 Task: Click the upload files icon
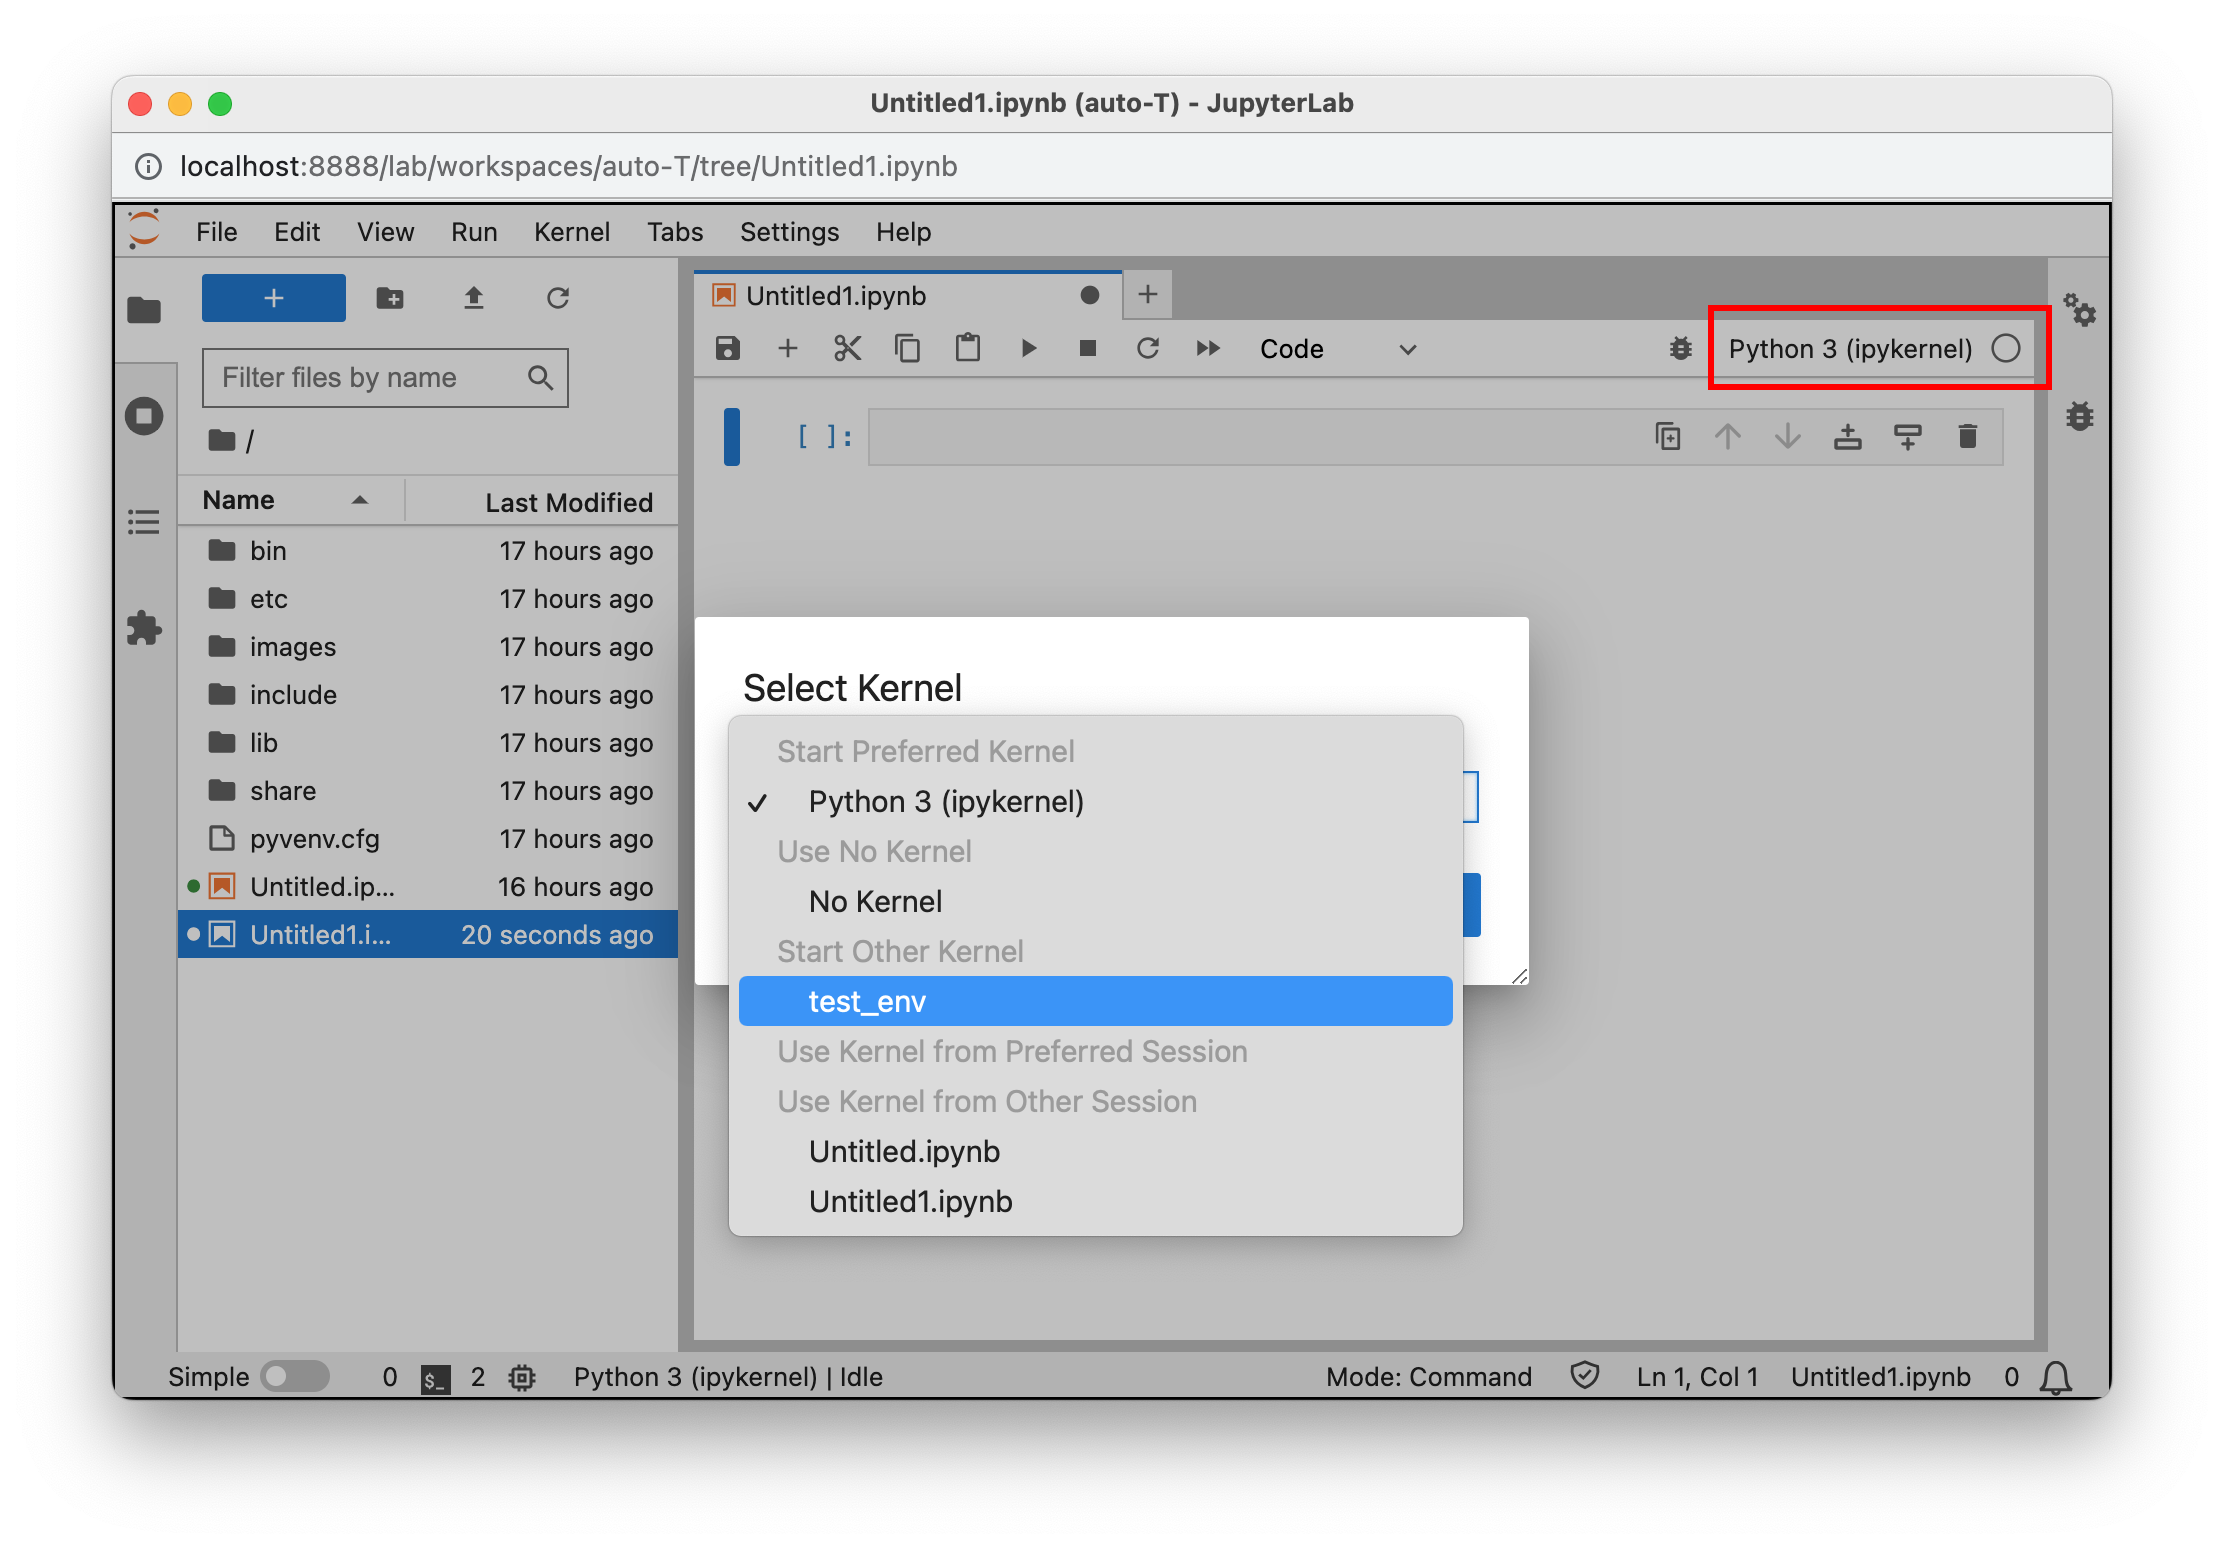click(x=474, y=298)
